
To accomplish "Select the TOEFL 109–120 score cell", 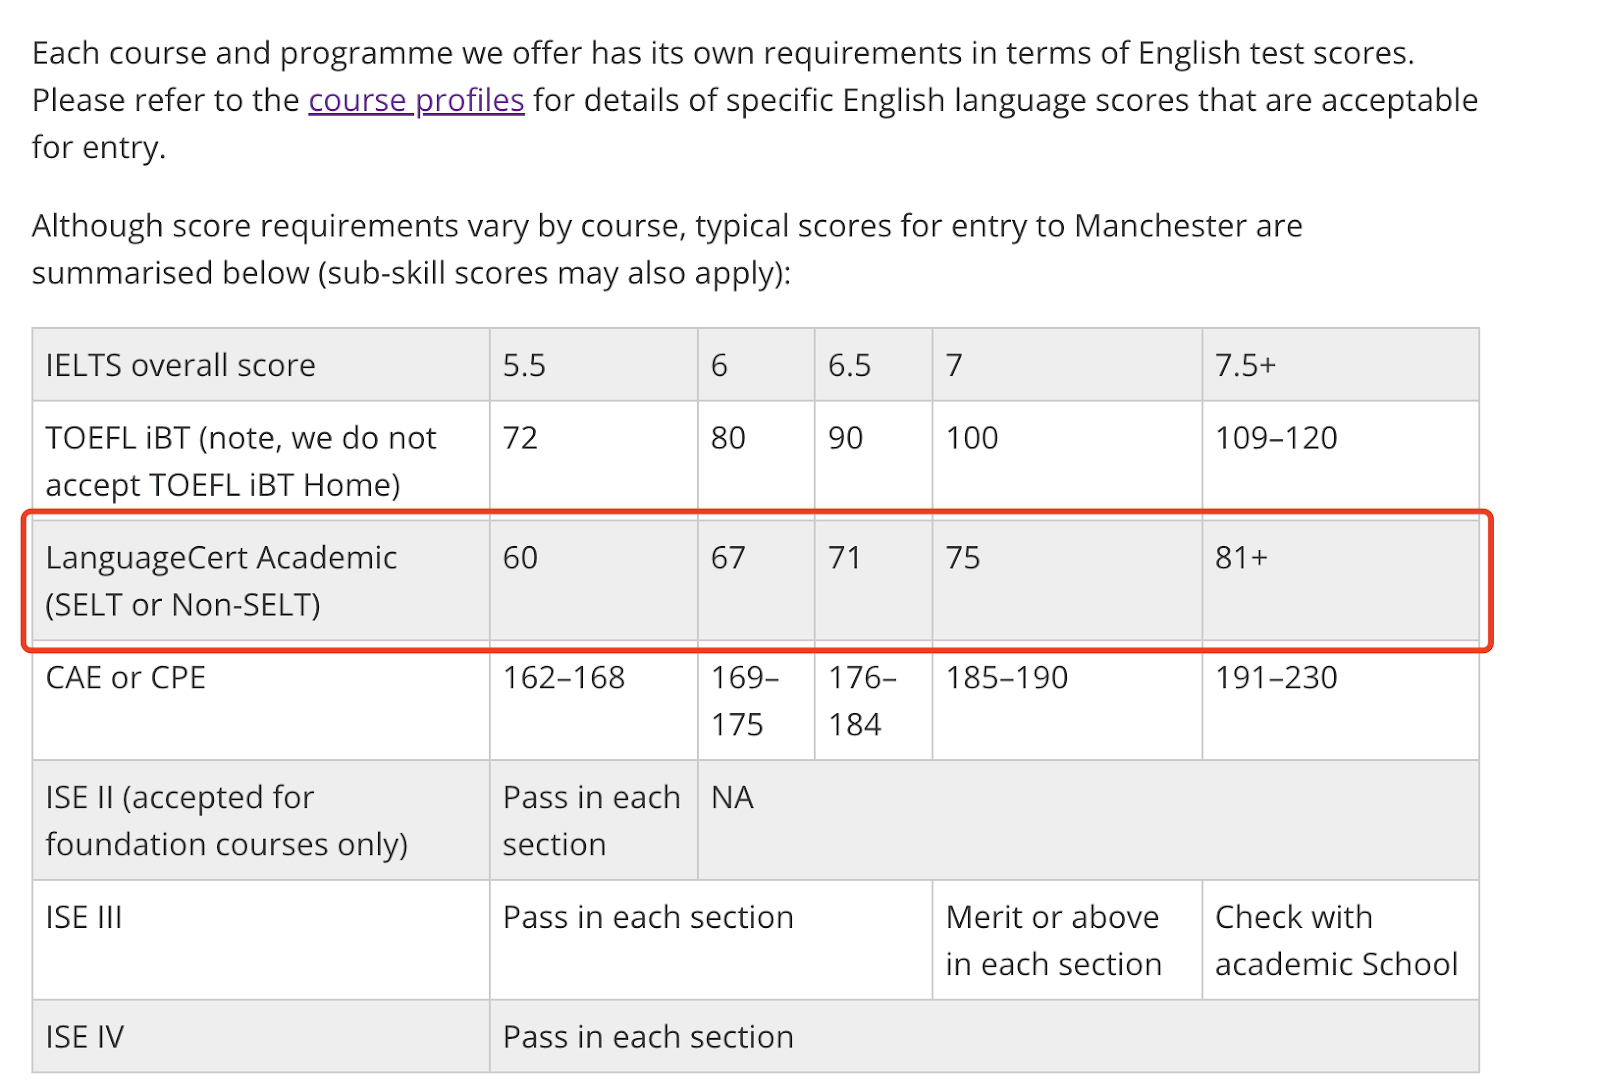I will (x=1340, y=461).
